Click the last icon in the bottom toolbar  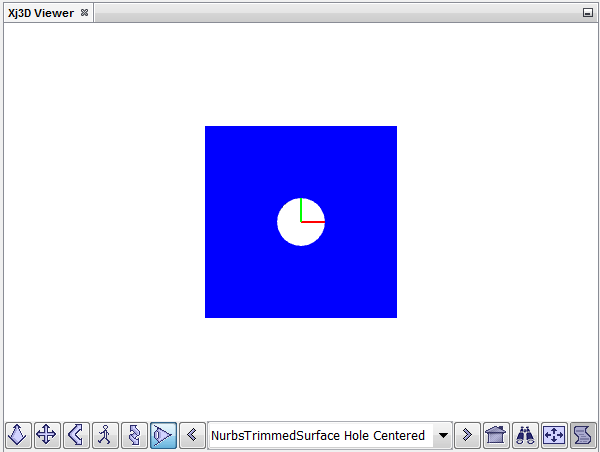583,435
